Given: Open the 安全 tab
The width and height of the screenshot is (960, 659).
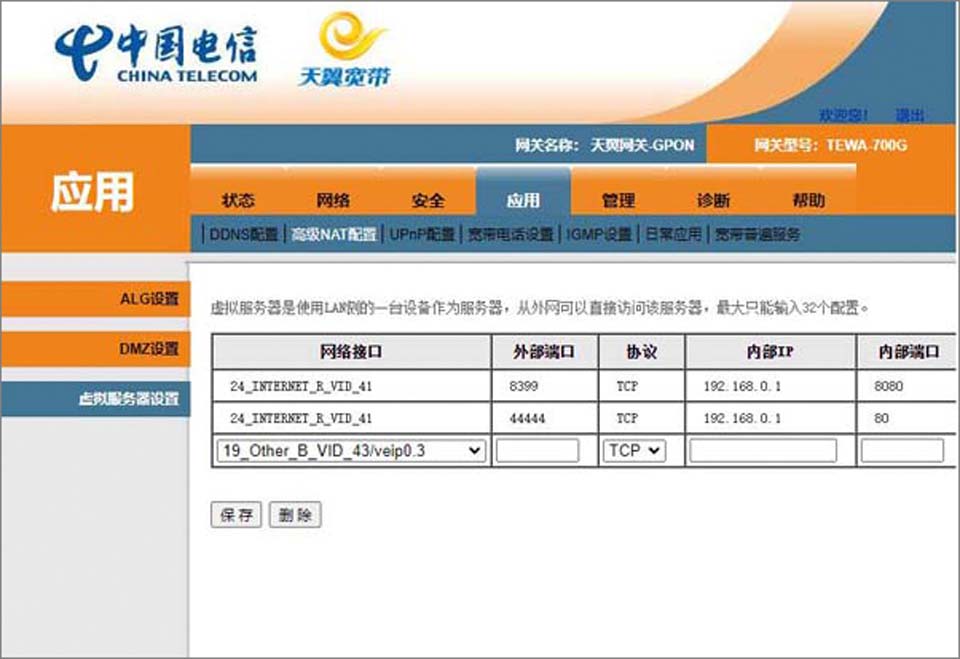Looking at the screenshot, I should coord(428,200).
